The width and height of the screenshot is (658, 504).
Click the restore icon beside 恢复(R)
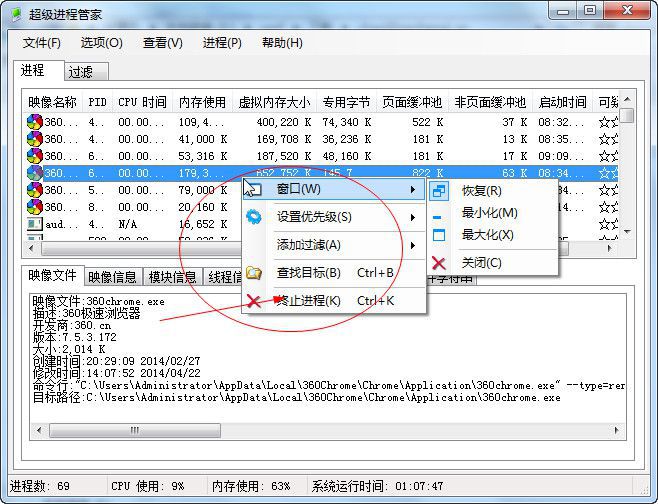pyautogui.click(x=439, y=191)
